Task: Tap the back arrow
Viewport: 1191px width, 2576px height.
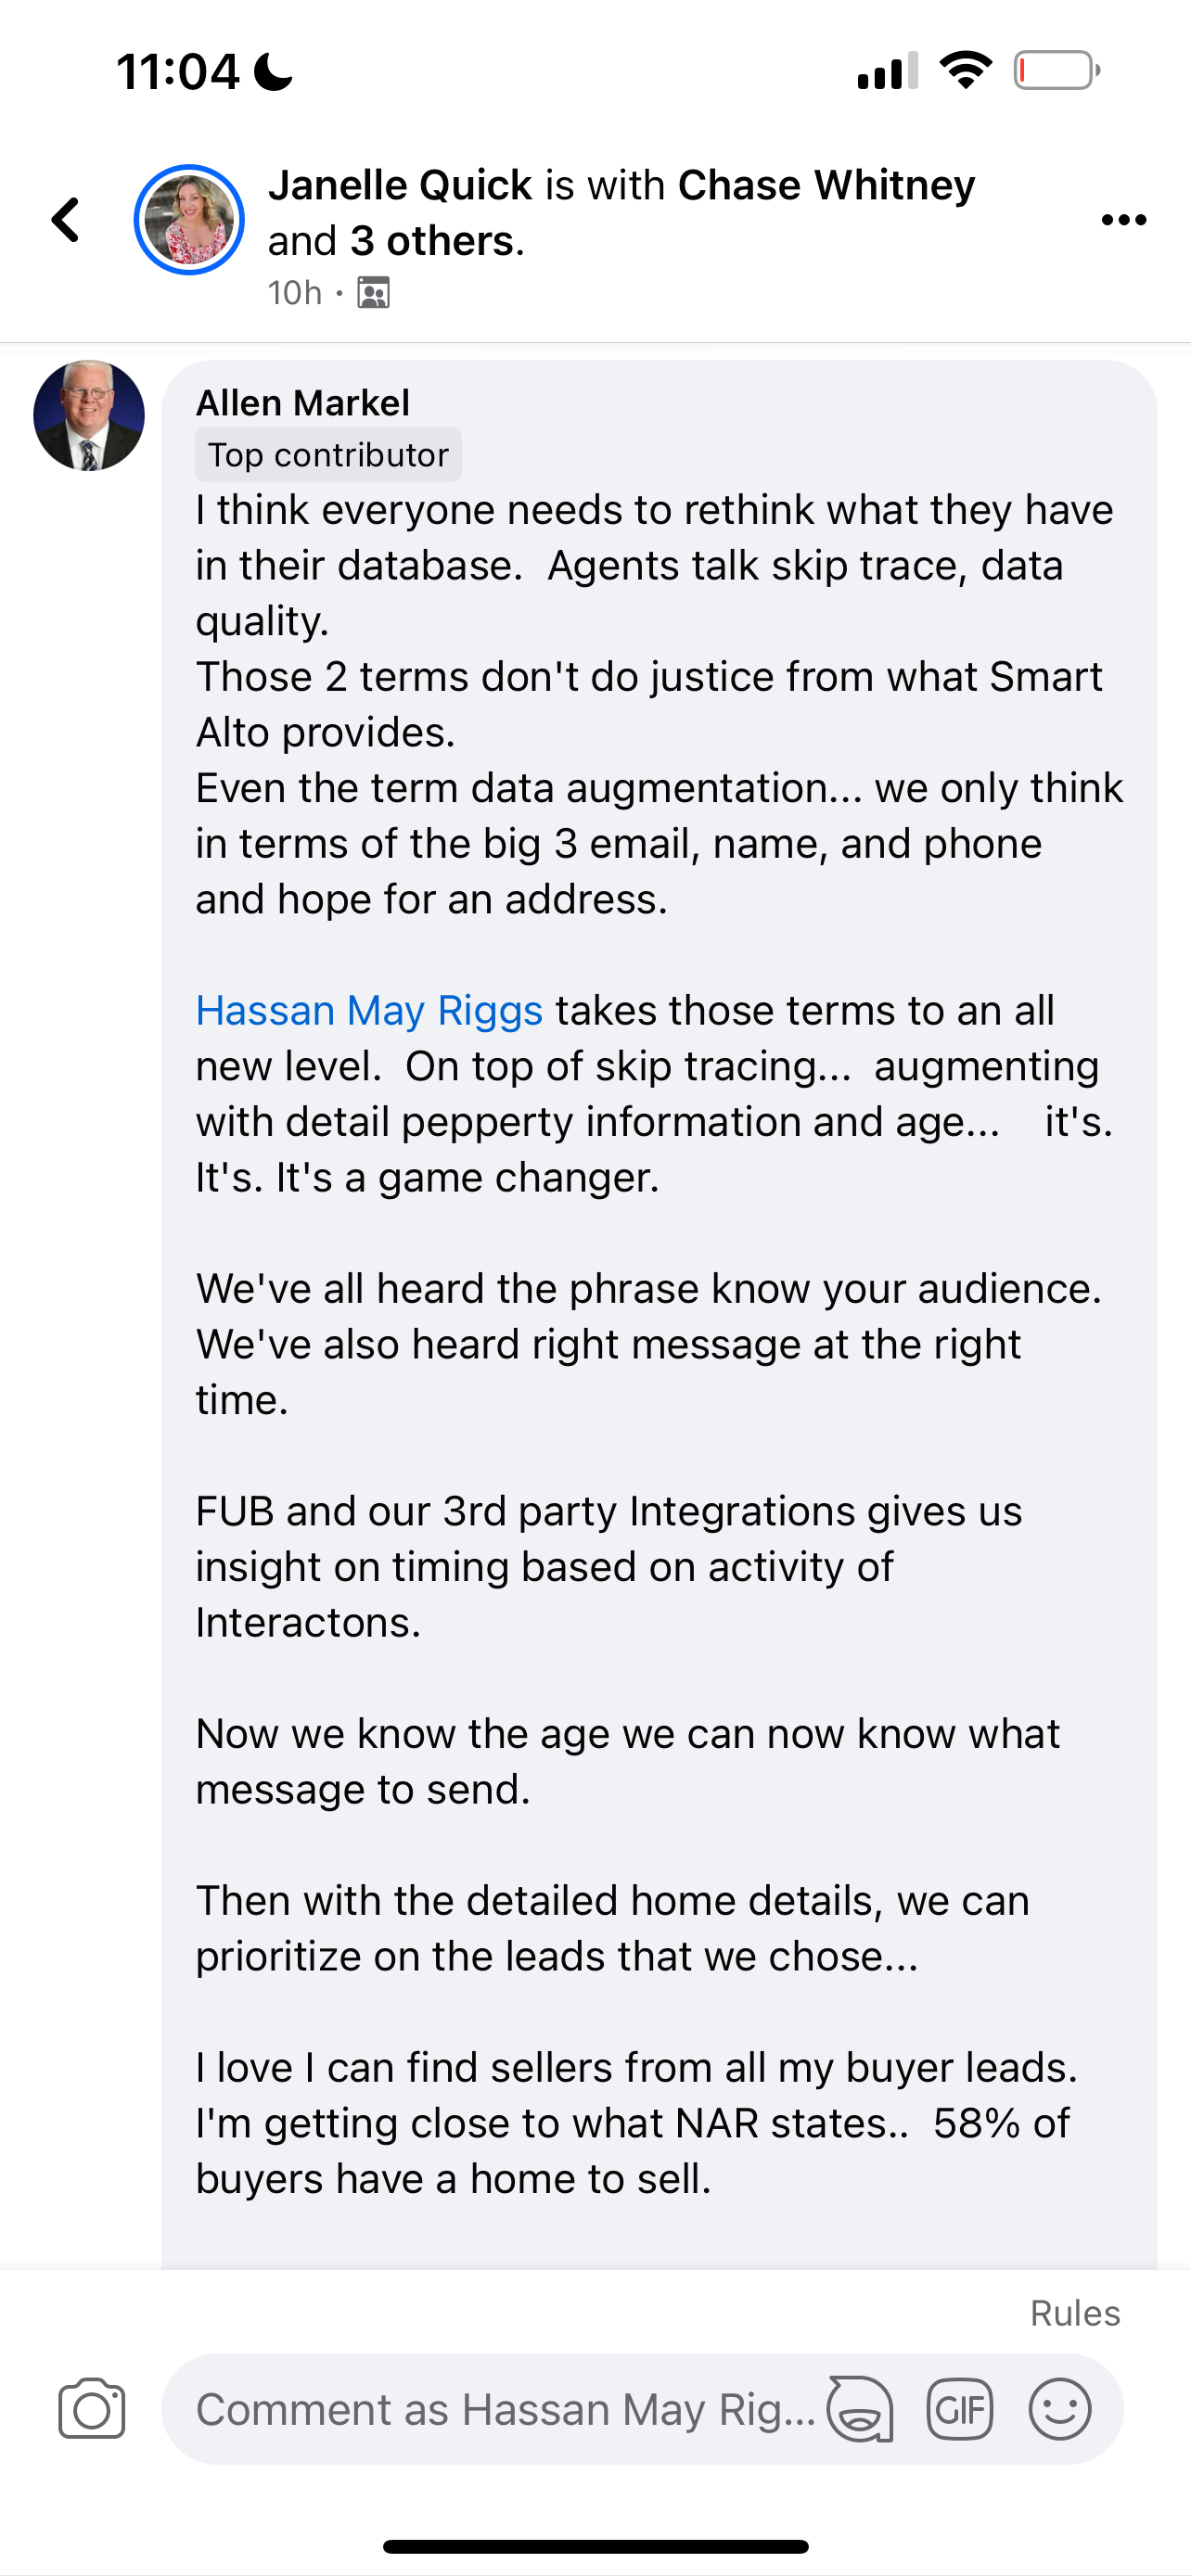Action: click(x=66, y=220)
